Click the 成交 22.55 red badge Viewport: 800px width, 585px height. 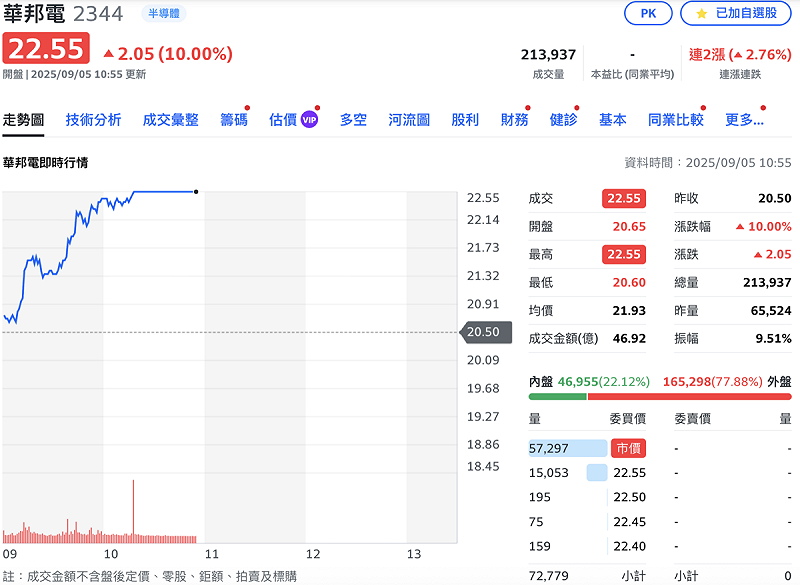[624, 198]
